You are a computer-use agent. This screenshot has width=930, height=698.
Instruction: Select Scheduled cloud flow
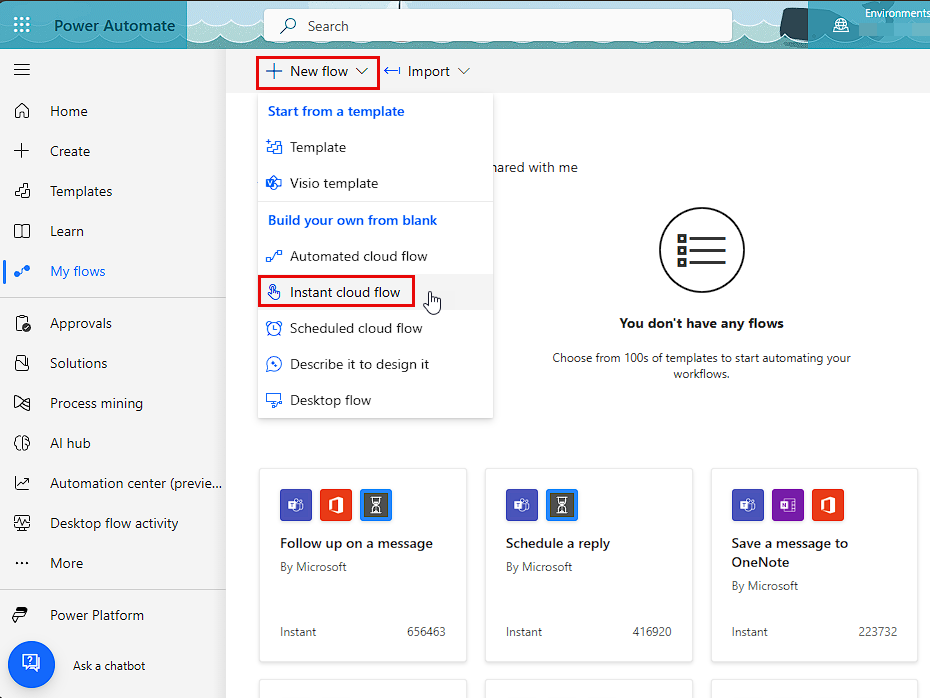[x=375, y=329]
